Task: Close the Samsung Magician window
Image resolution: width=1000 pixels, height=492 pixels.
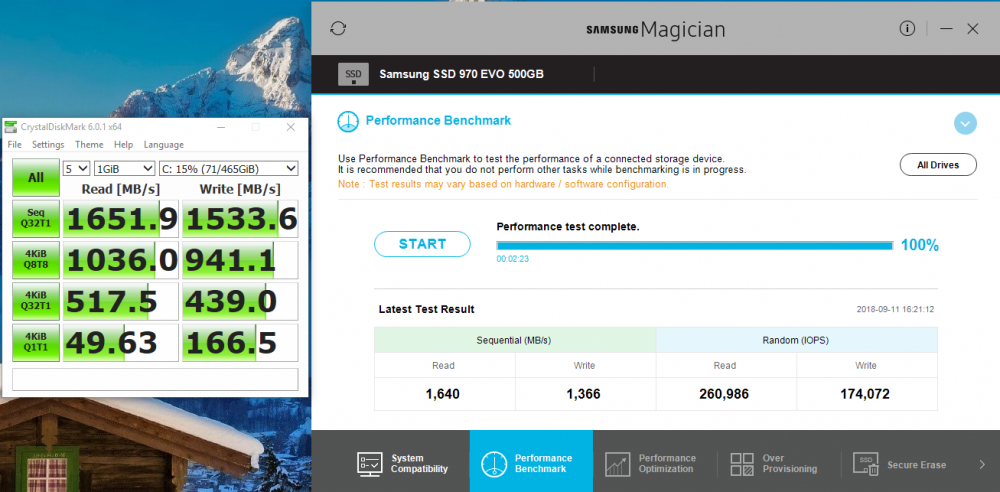Action: click(973, 29)
